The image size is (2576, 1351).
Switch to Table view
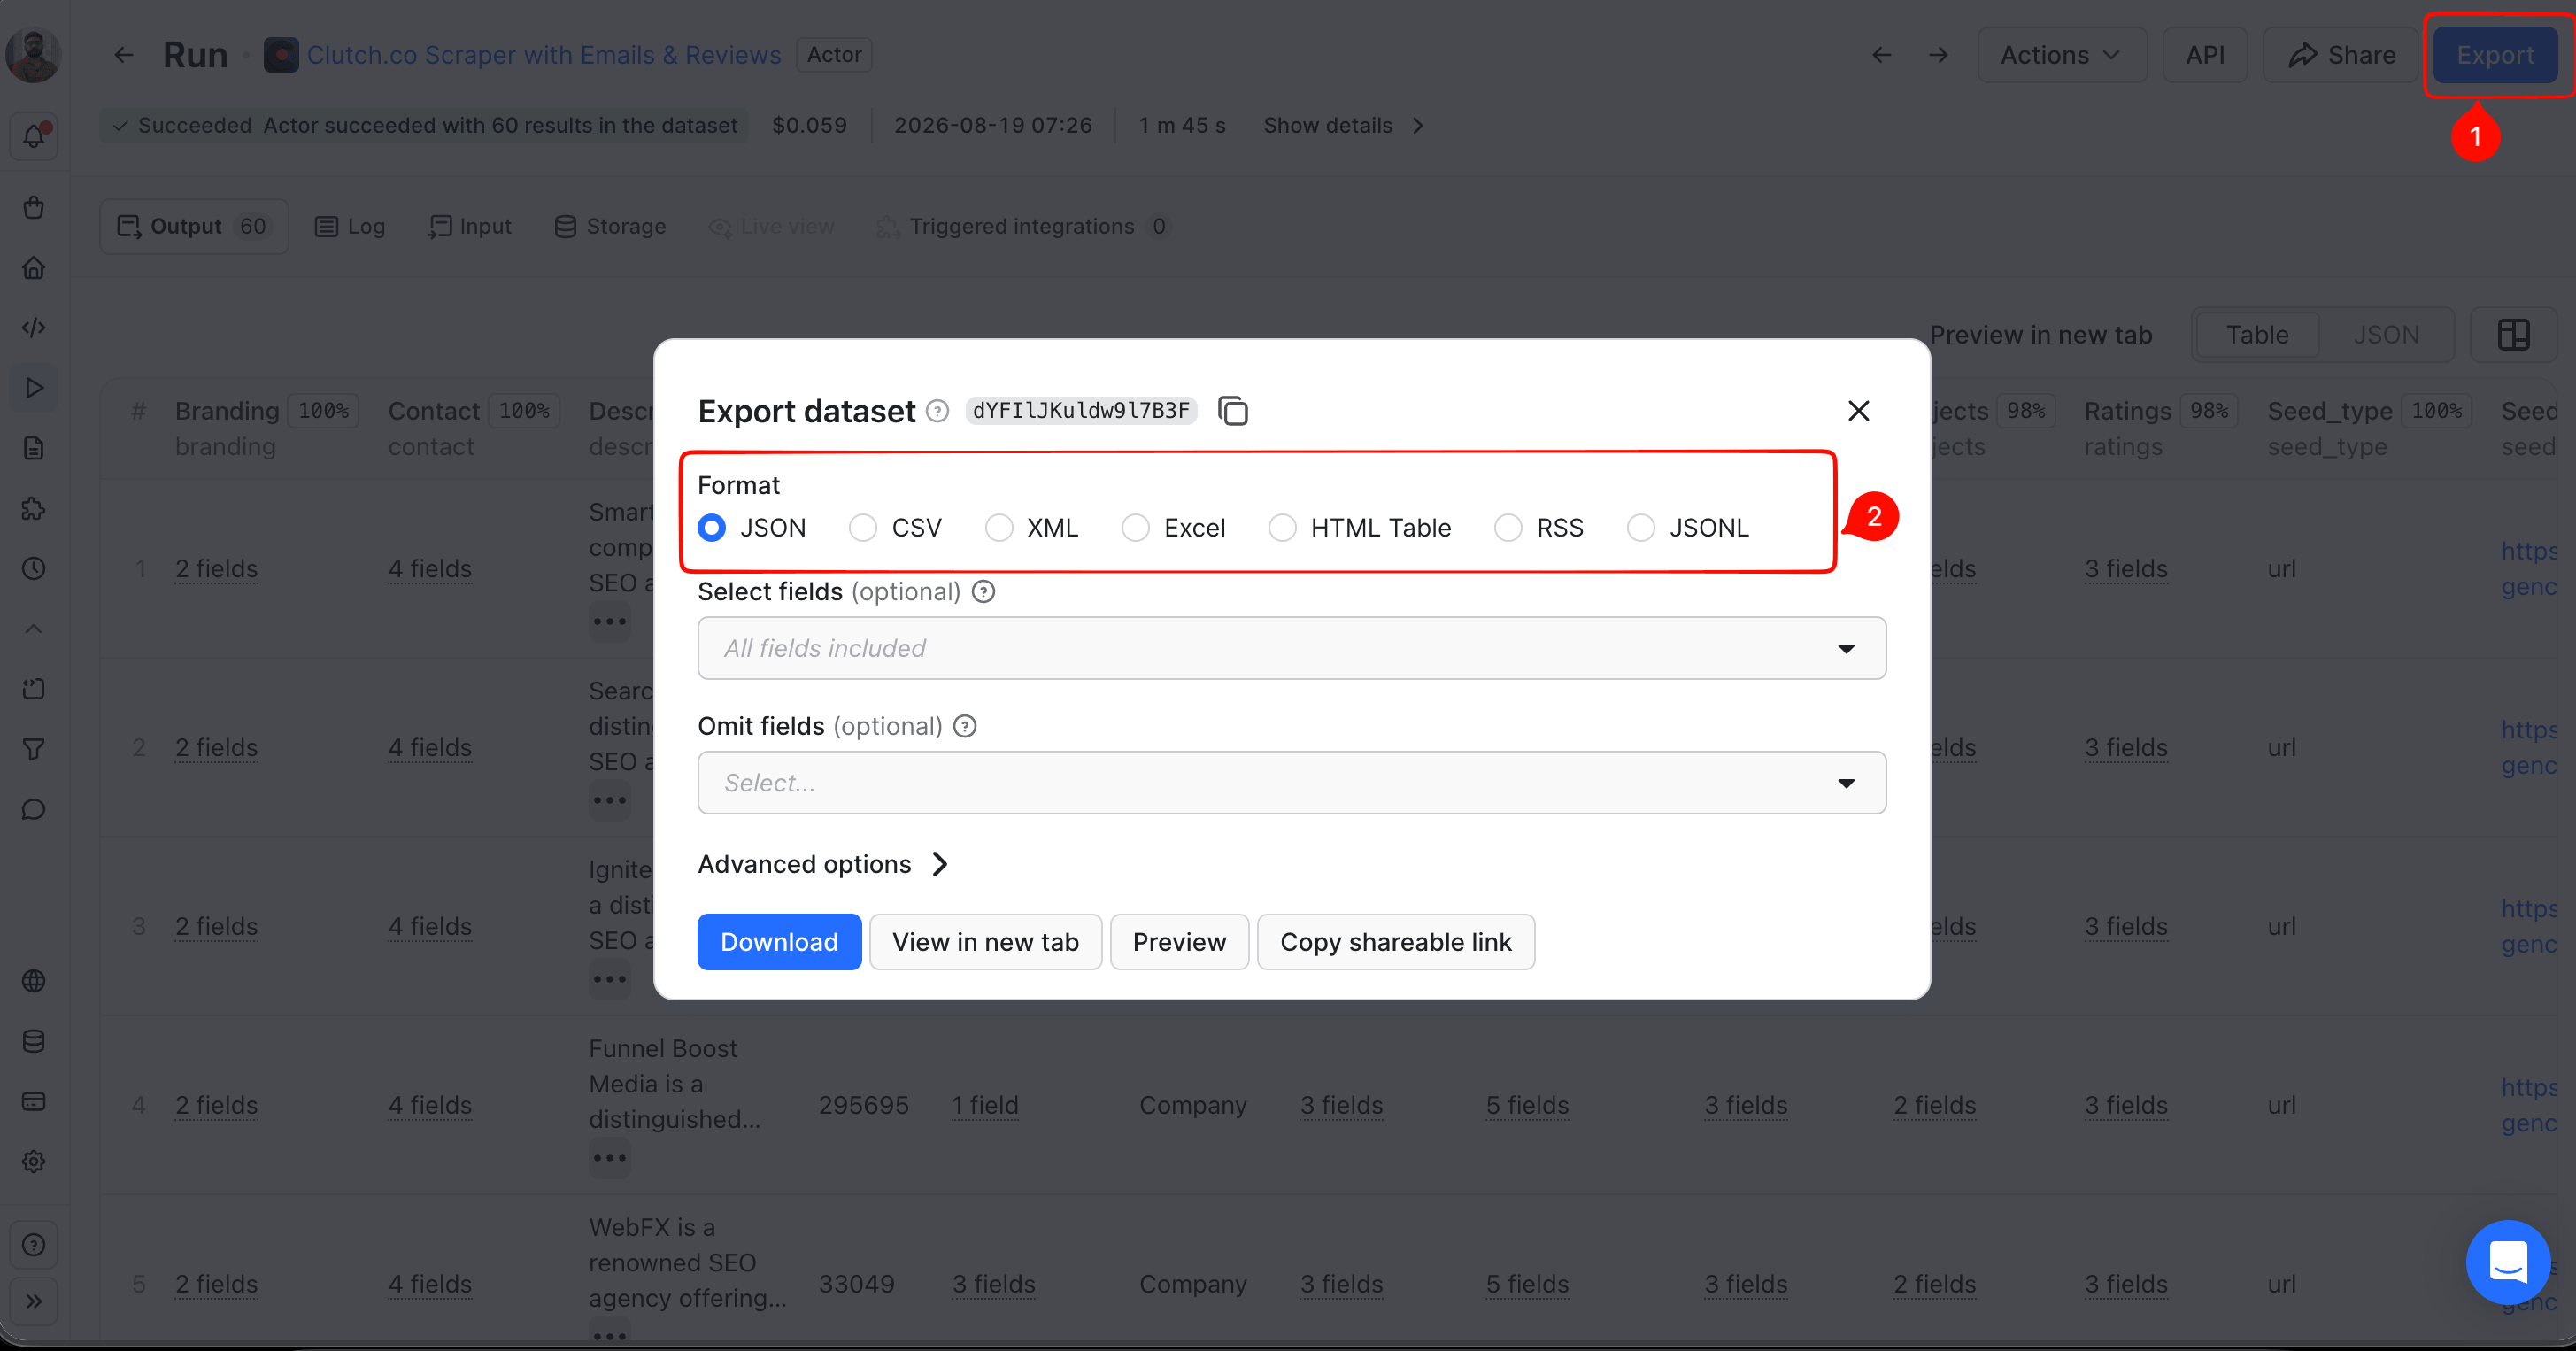2256,335
